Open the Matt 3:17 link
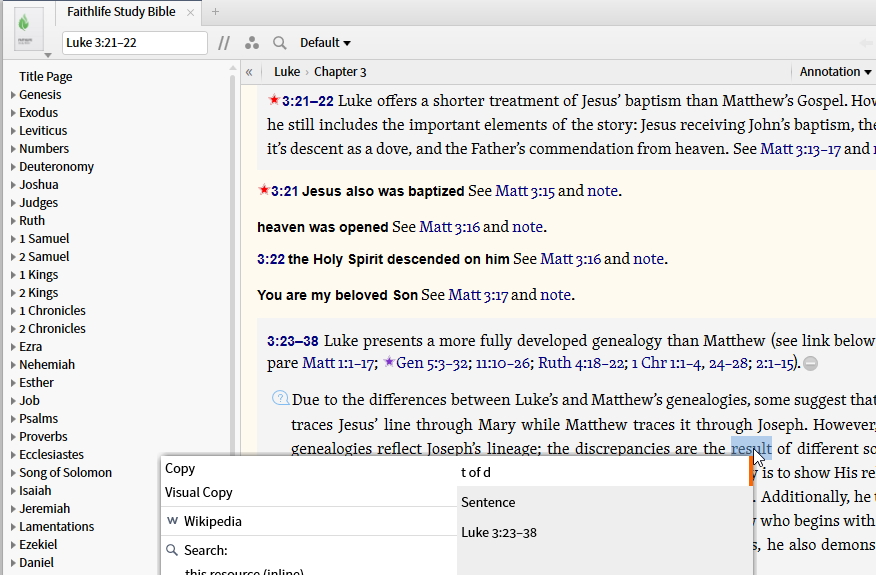 (478, 294)
